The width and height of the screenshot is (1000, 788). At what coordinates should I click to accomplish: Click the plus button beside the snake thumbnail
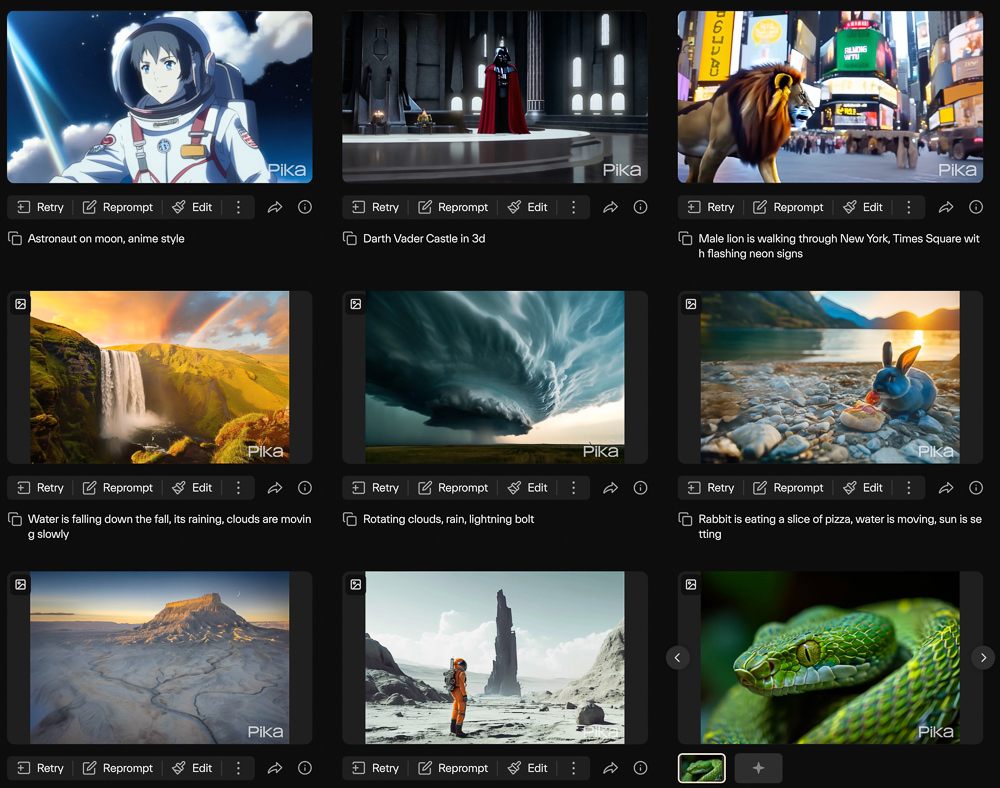point(758,768)
